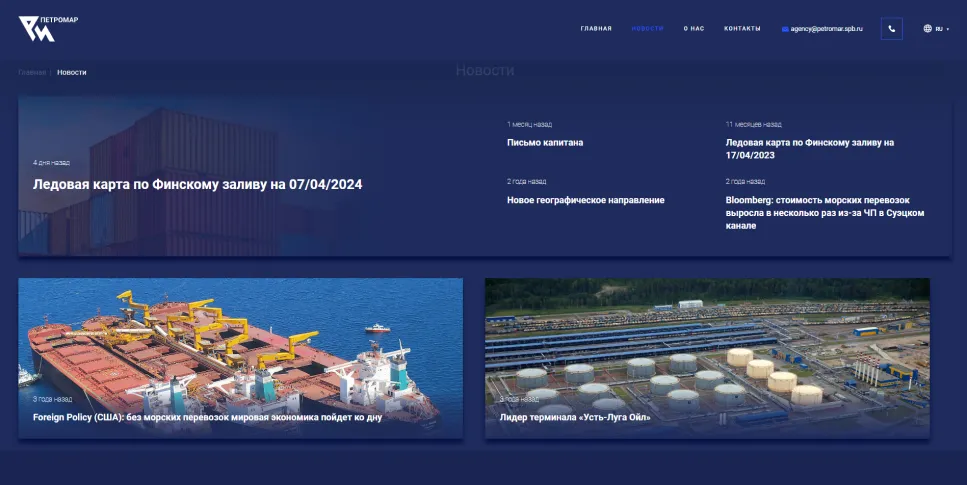Click the envelope icon beside the email
Viewport: 967px width, 485px height.
pos(785,29)
